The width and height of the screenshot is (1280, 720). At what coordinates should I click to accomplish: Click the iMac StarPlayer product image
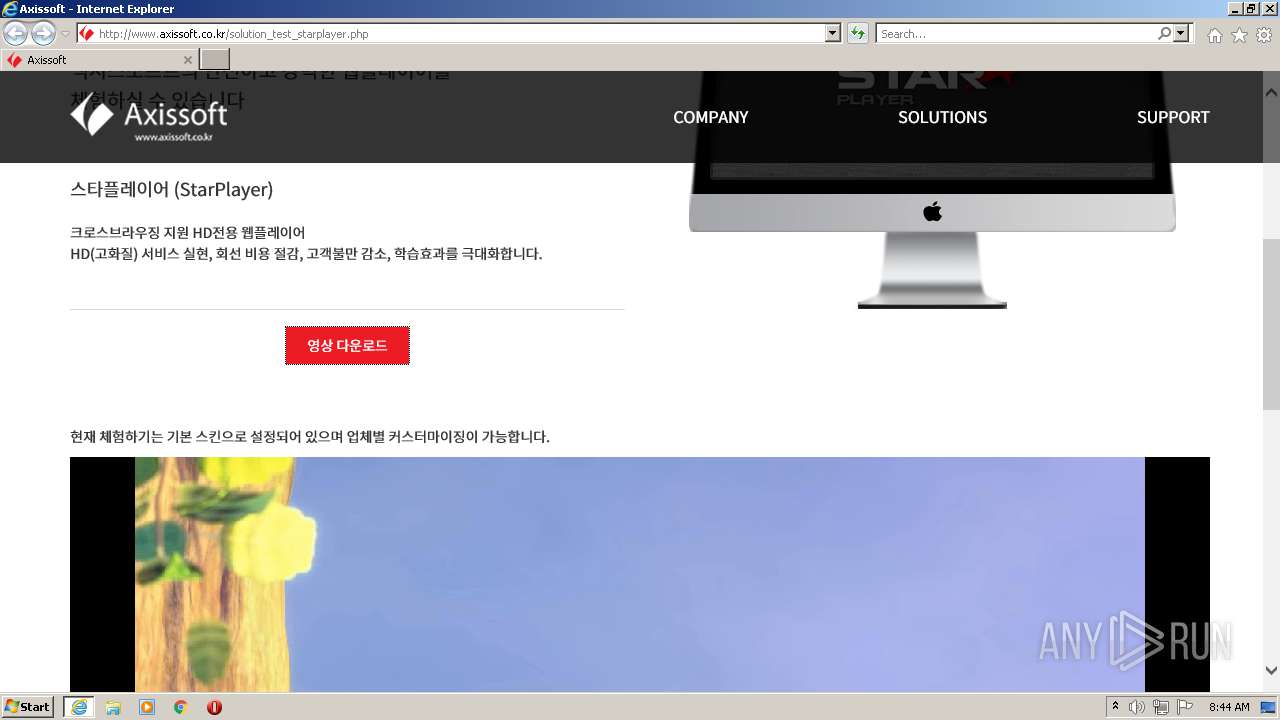point(932,190)
